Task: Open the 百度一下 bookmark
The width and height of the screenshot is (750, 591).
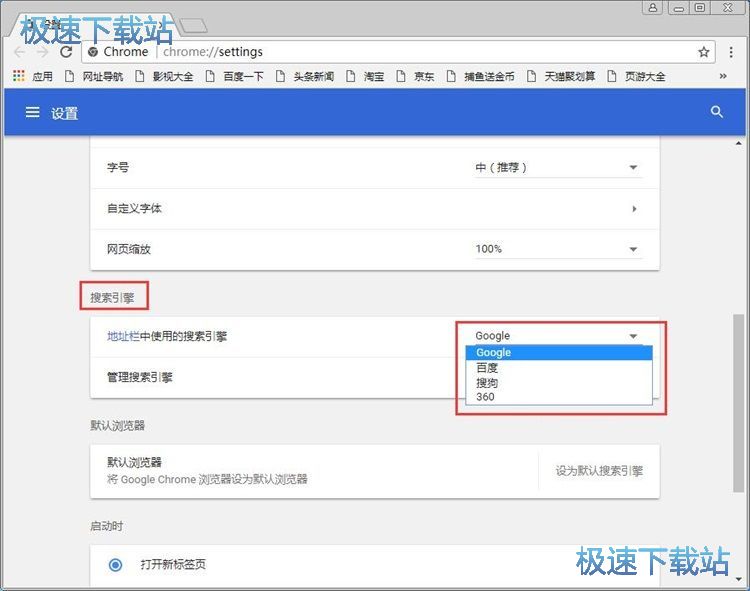Action: coord(235,76)
